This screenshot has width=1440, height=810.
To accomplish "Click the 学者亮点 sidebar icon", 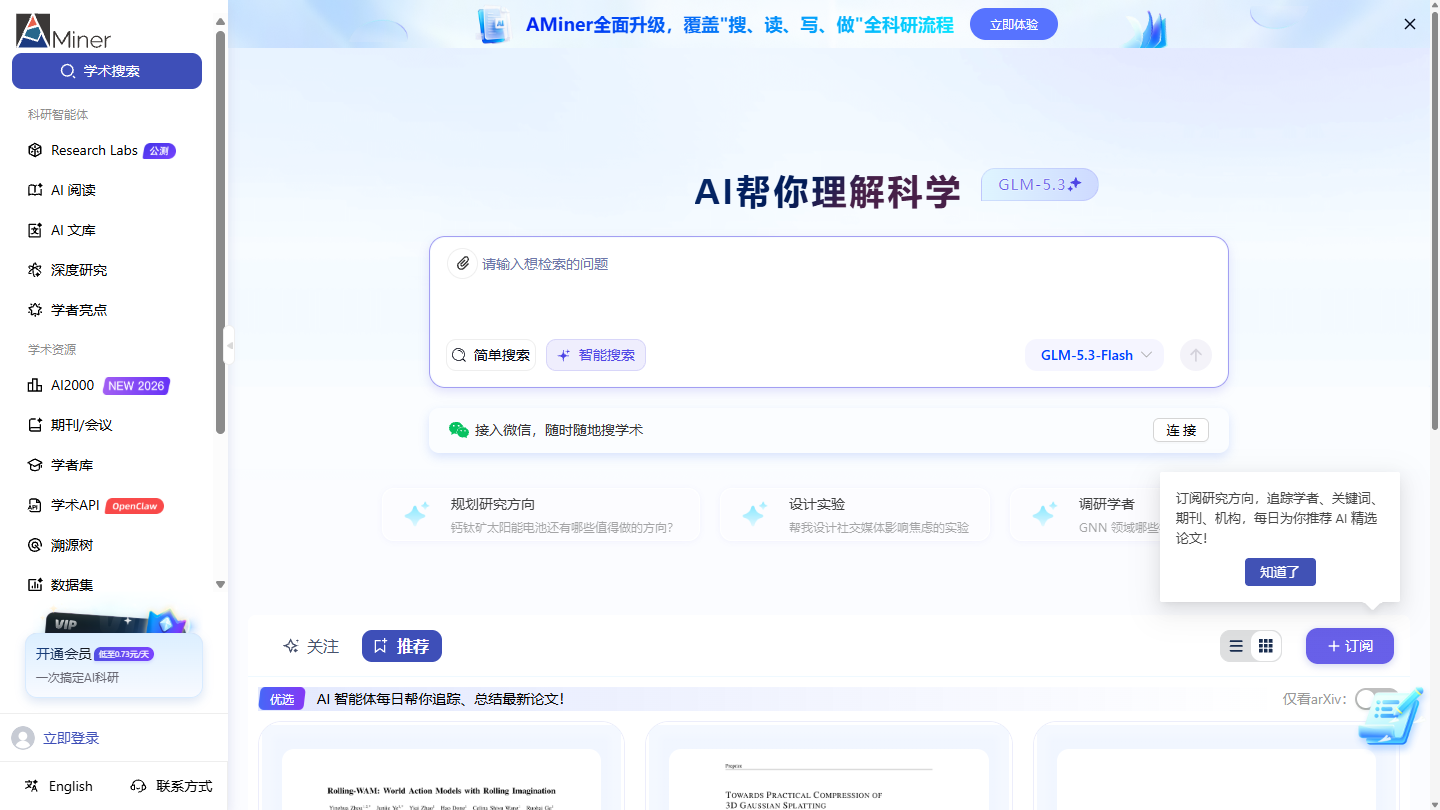I will pos(34,310).
